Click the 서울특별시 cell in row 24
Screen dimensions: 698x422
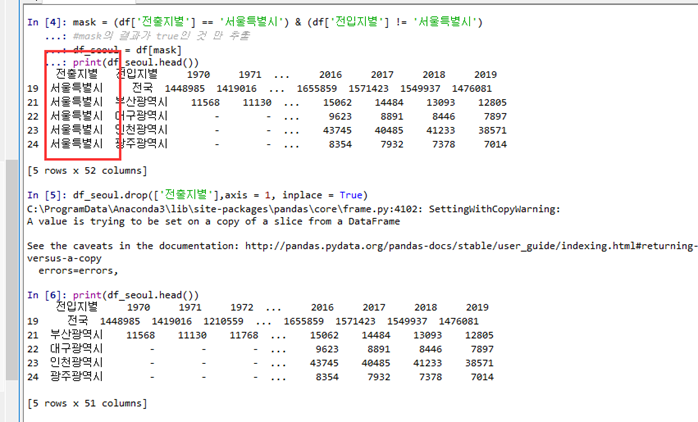click(x=77, y=144)
